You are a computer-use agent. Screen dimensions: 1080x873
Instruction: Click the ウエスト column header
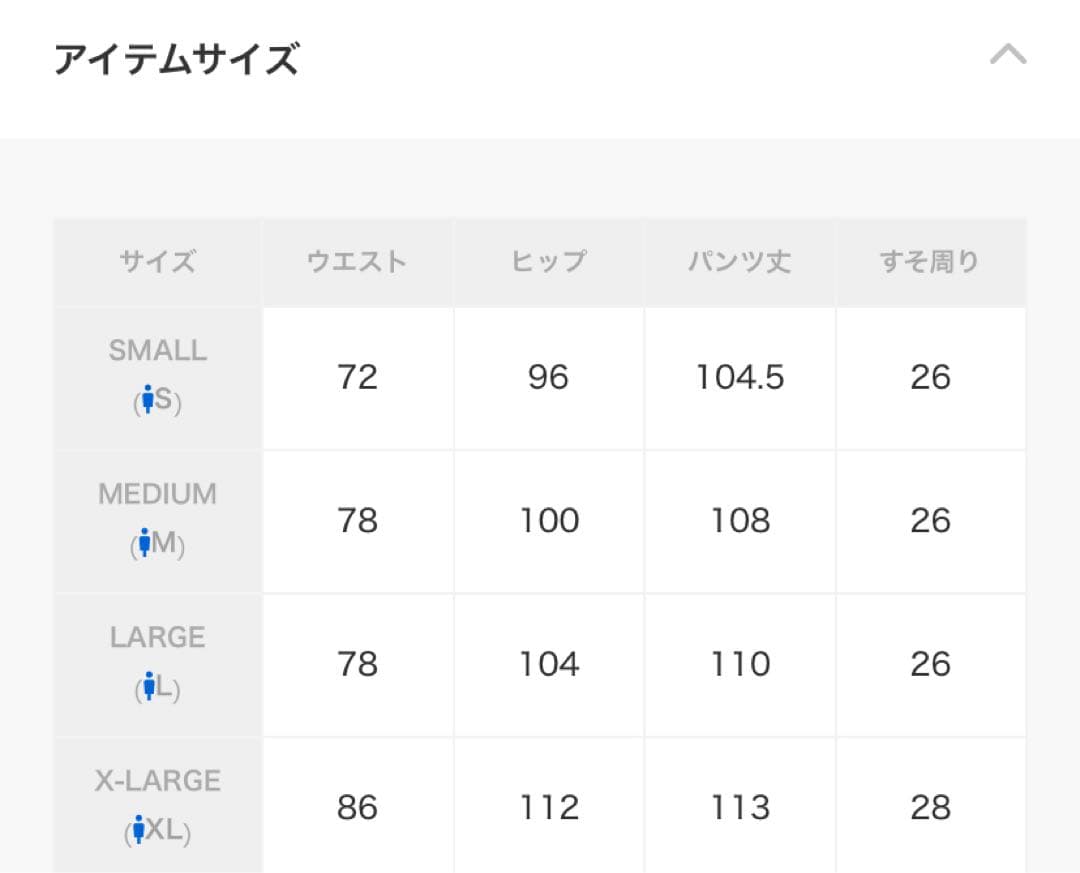point(357,261)
